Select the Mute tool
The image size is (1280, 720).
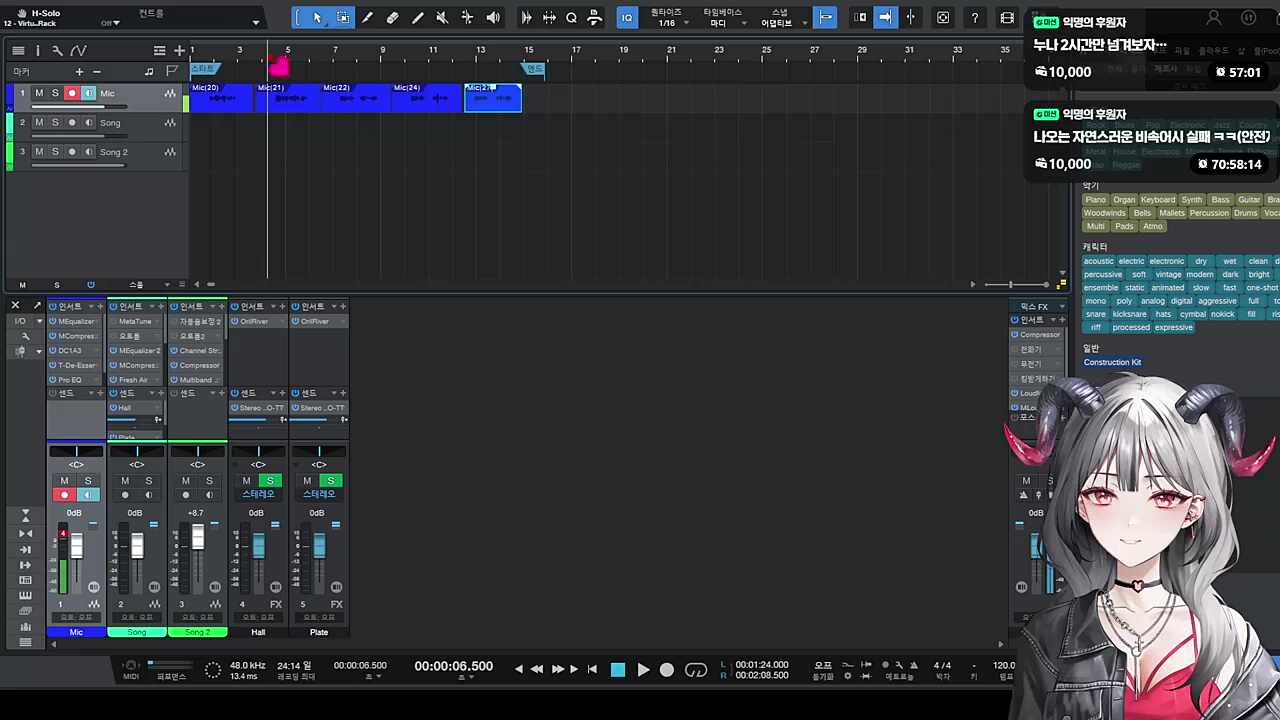(442, 18)
